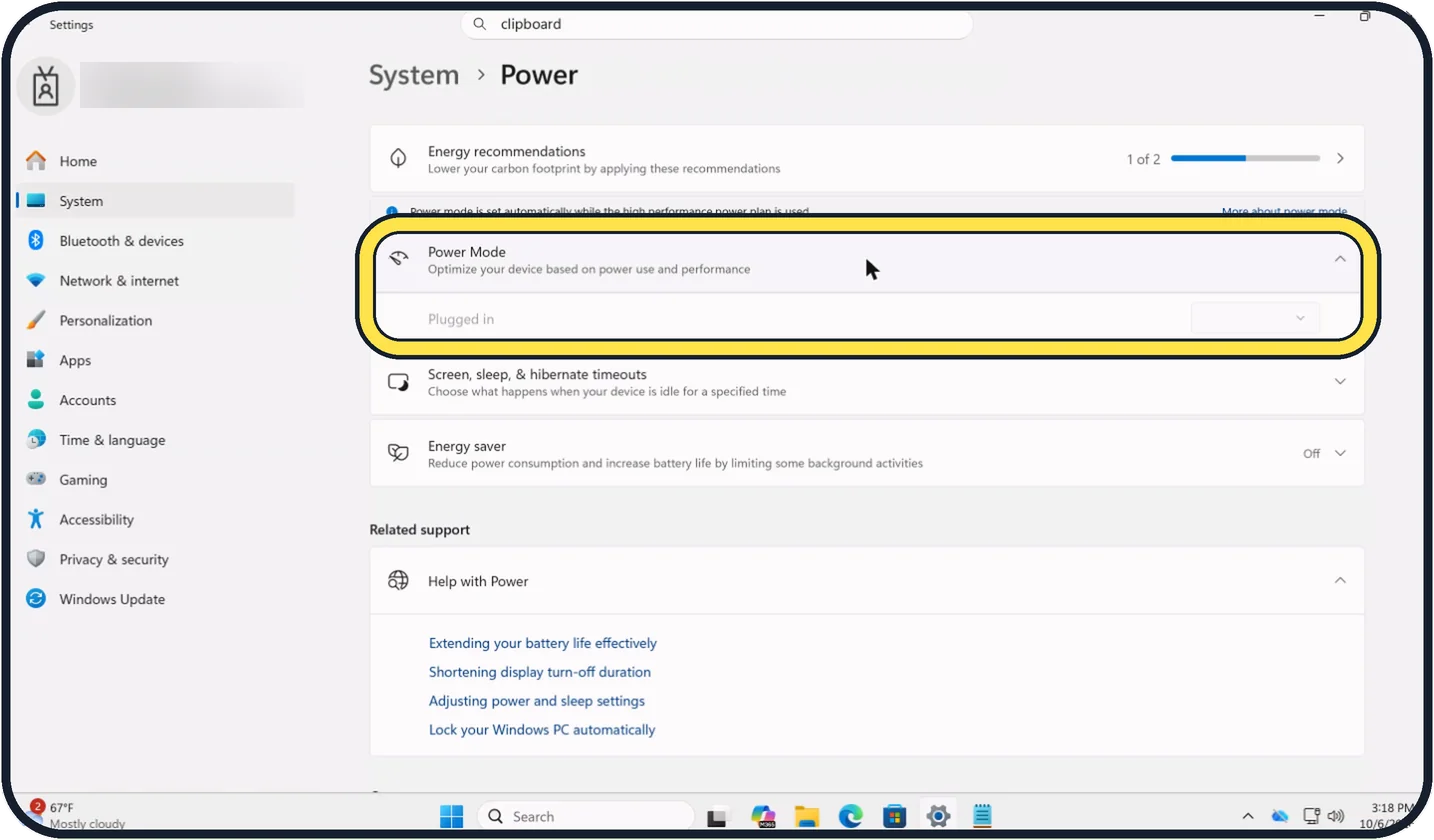Click the Personalization paintbrush icon
The width and height of the screenshot is (1434, 840).
click(36, 321)
